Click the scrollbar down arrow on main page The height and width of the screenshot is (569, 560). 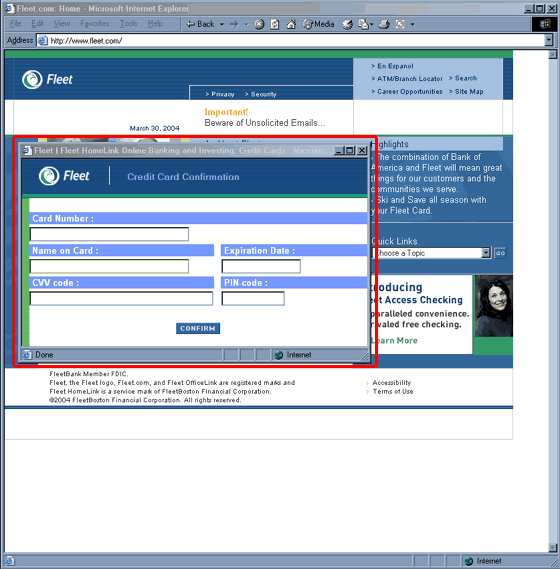[553, 548]
